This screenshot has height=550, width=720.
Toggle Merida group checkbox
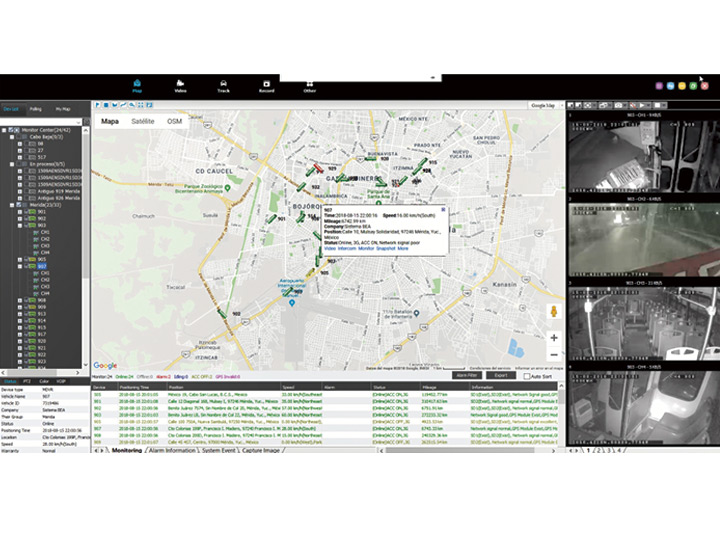coord(19,205)
